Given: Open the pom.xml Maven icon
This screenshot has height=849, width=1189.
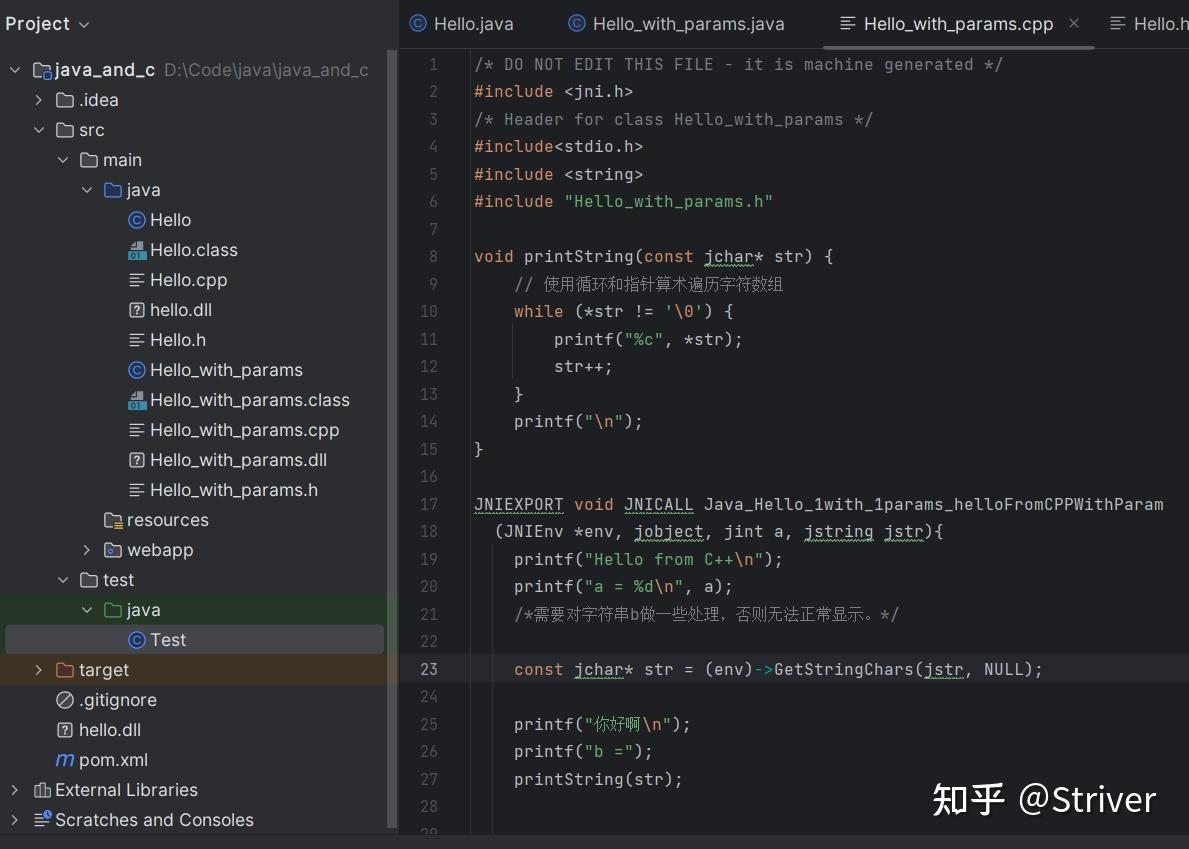Looking at the screenshot, I should (x=64, y=760).
